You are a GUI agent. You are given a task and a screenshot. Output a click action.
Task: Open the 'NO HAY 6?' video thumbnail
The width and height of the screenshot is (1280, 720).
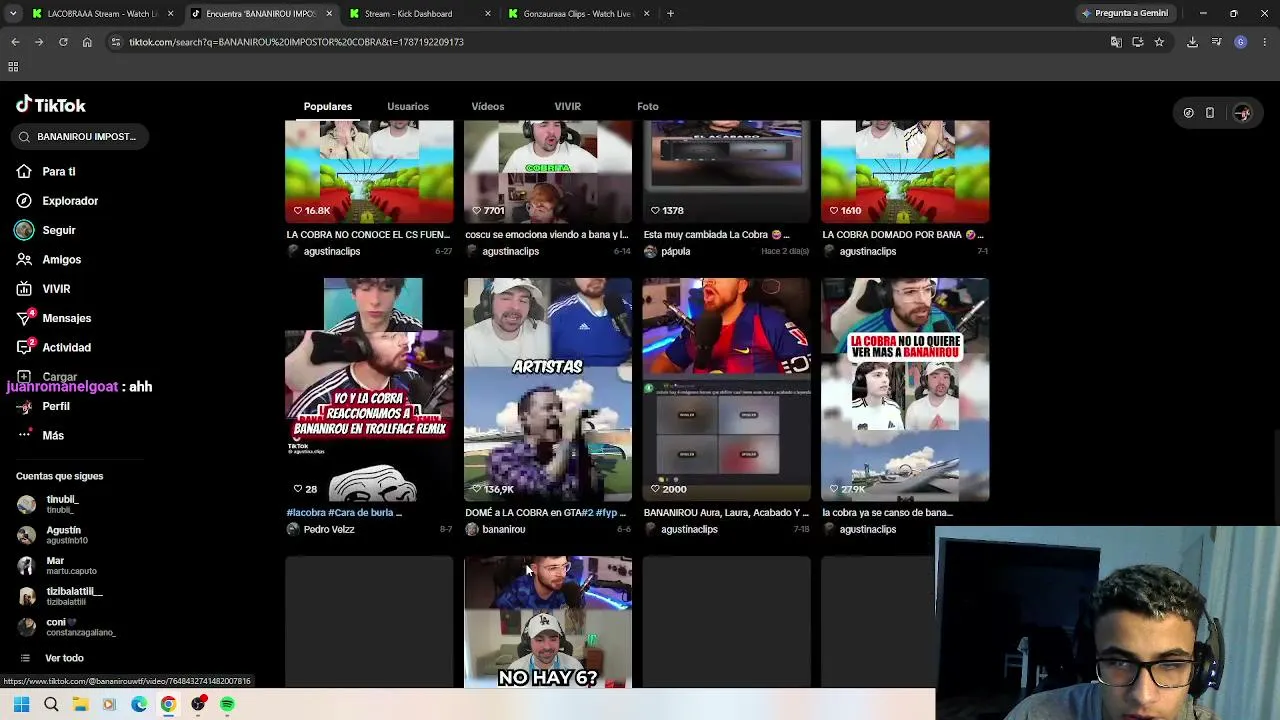pos(548,622)
